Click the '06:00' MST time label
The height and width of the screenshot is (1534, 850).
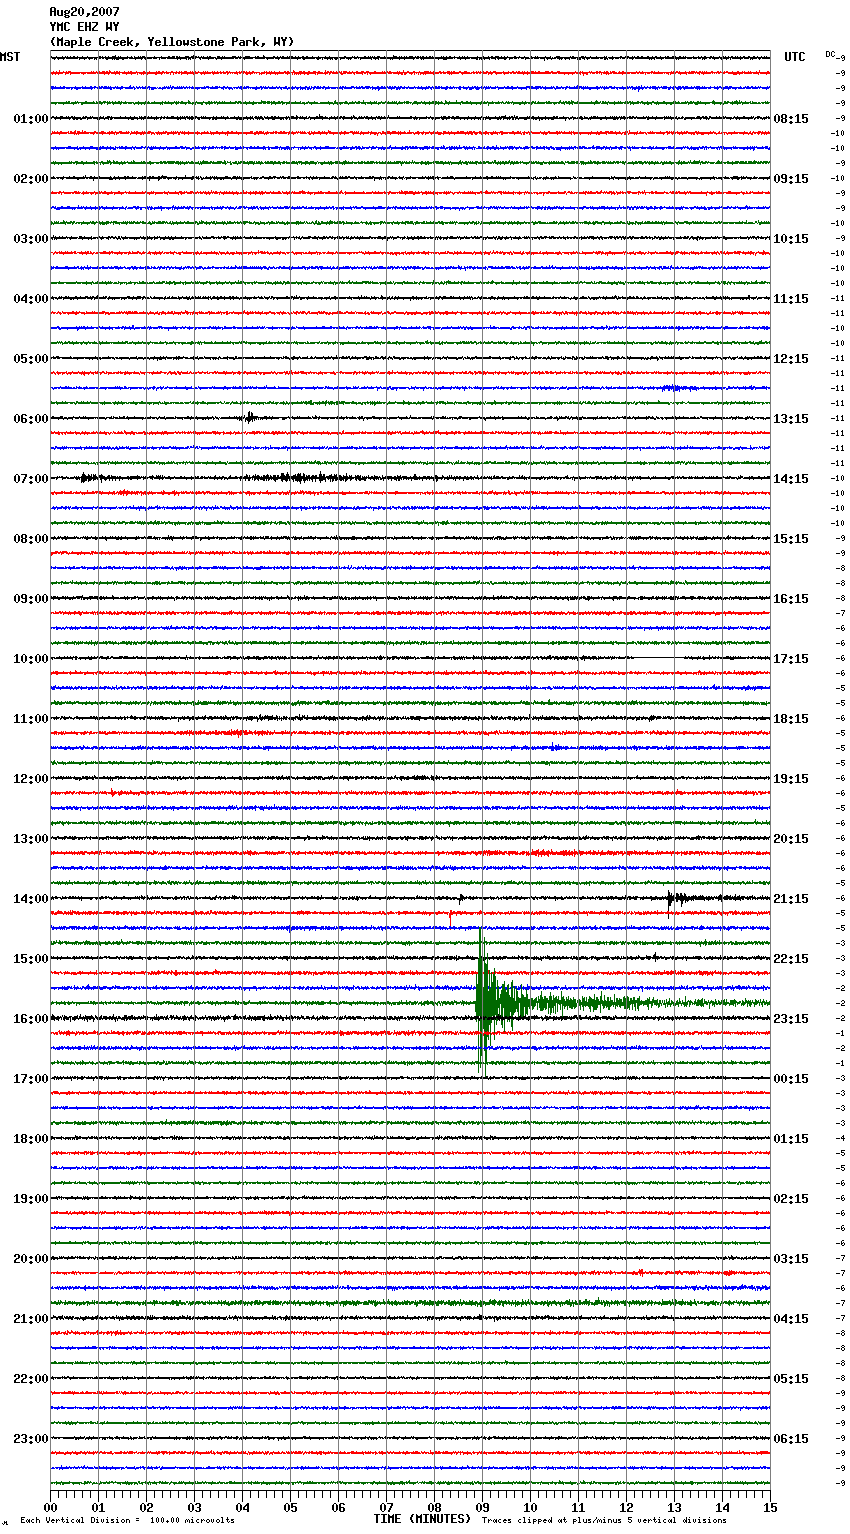pyautogui.click(x=31, y=419)
